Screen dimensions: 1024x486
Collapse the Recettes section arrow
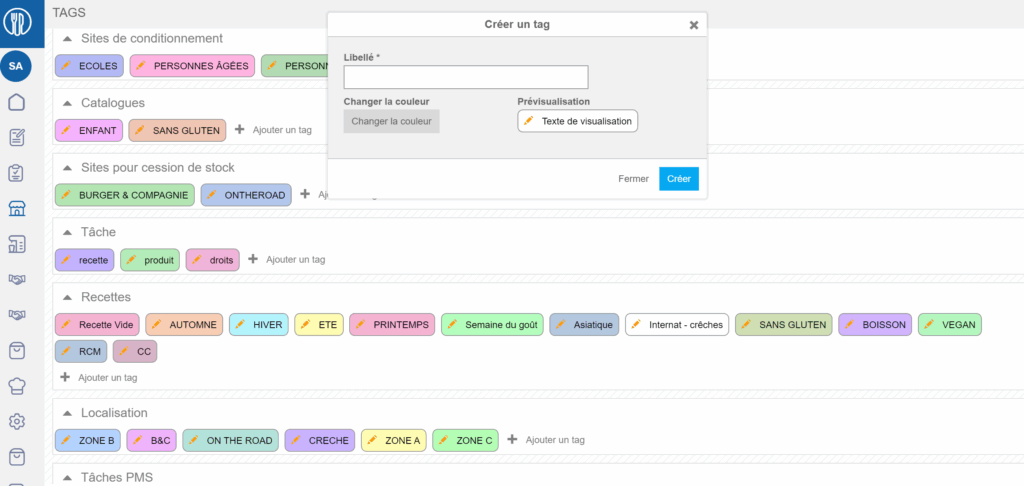coord(68,297)
